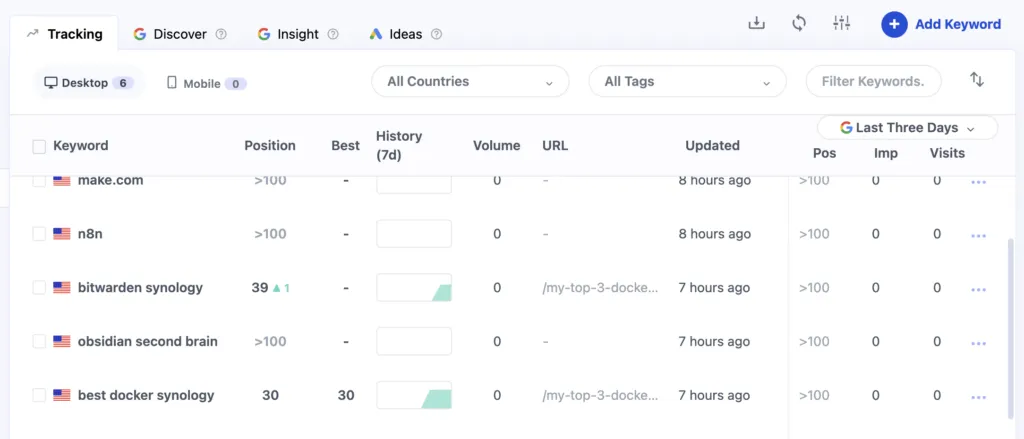
Task: Open the Ideas tab
Action: (x=405, y=34)
